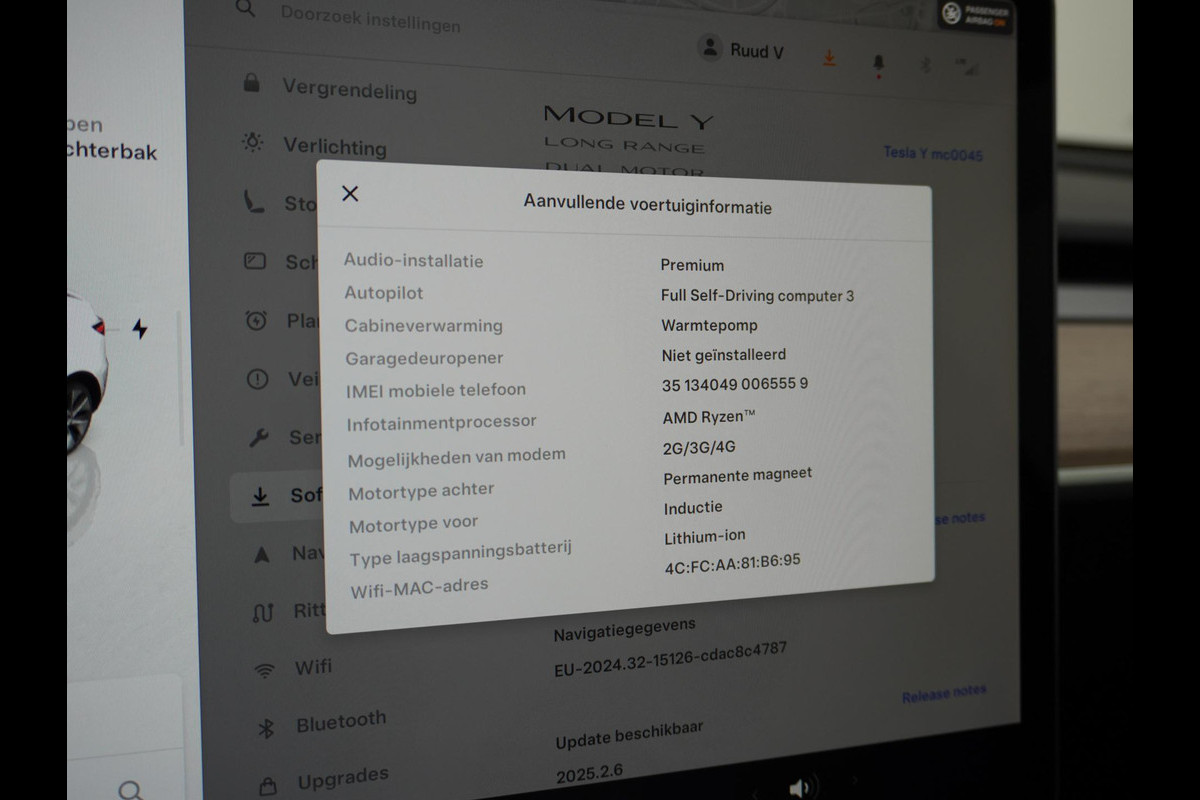Click Full Self-Driving computer 3
The image size is (1200, 800).
pyautogui.click(x=757, y=295)
